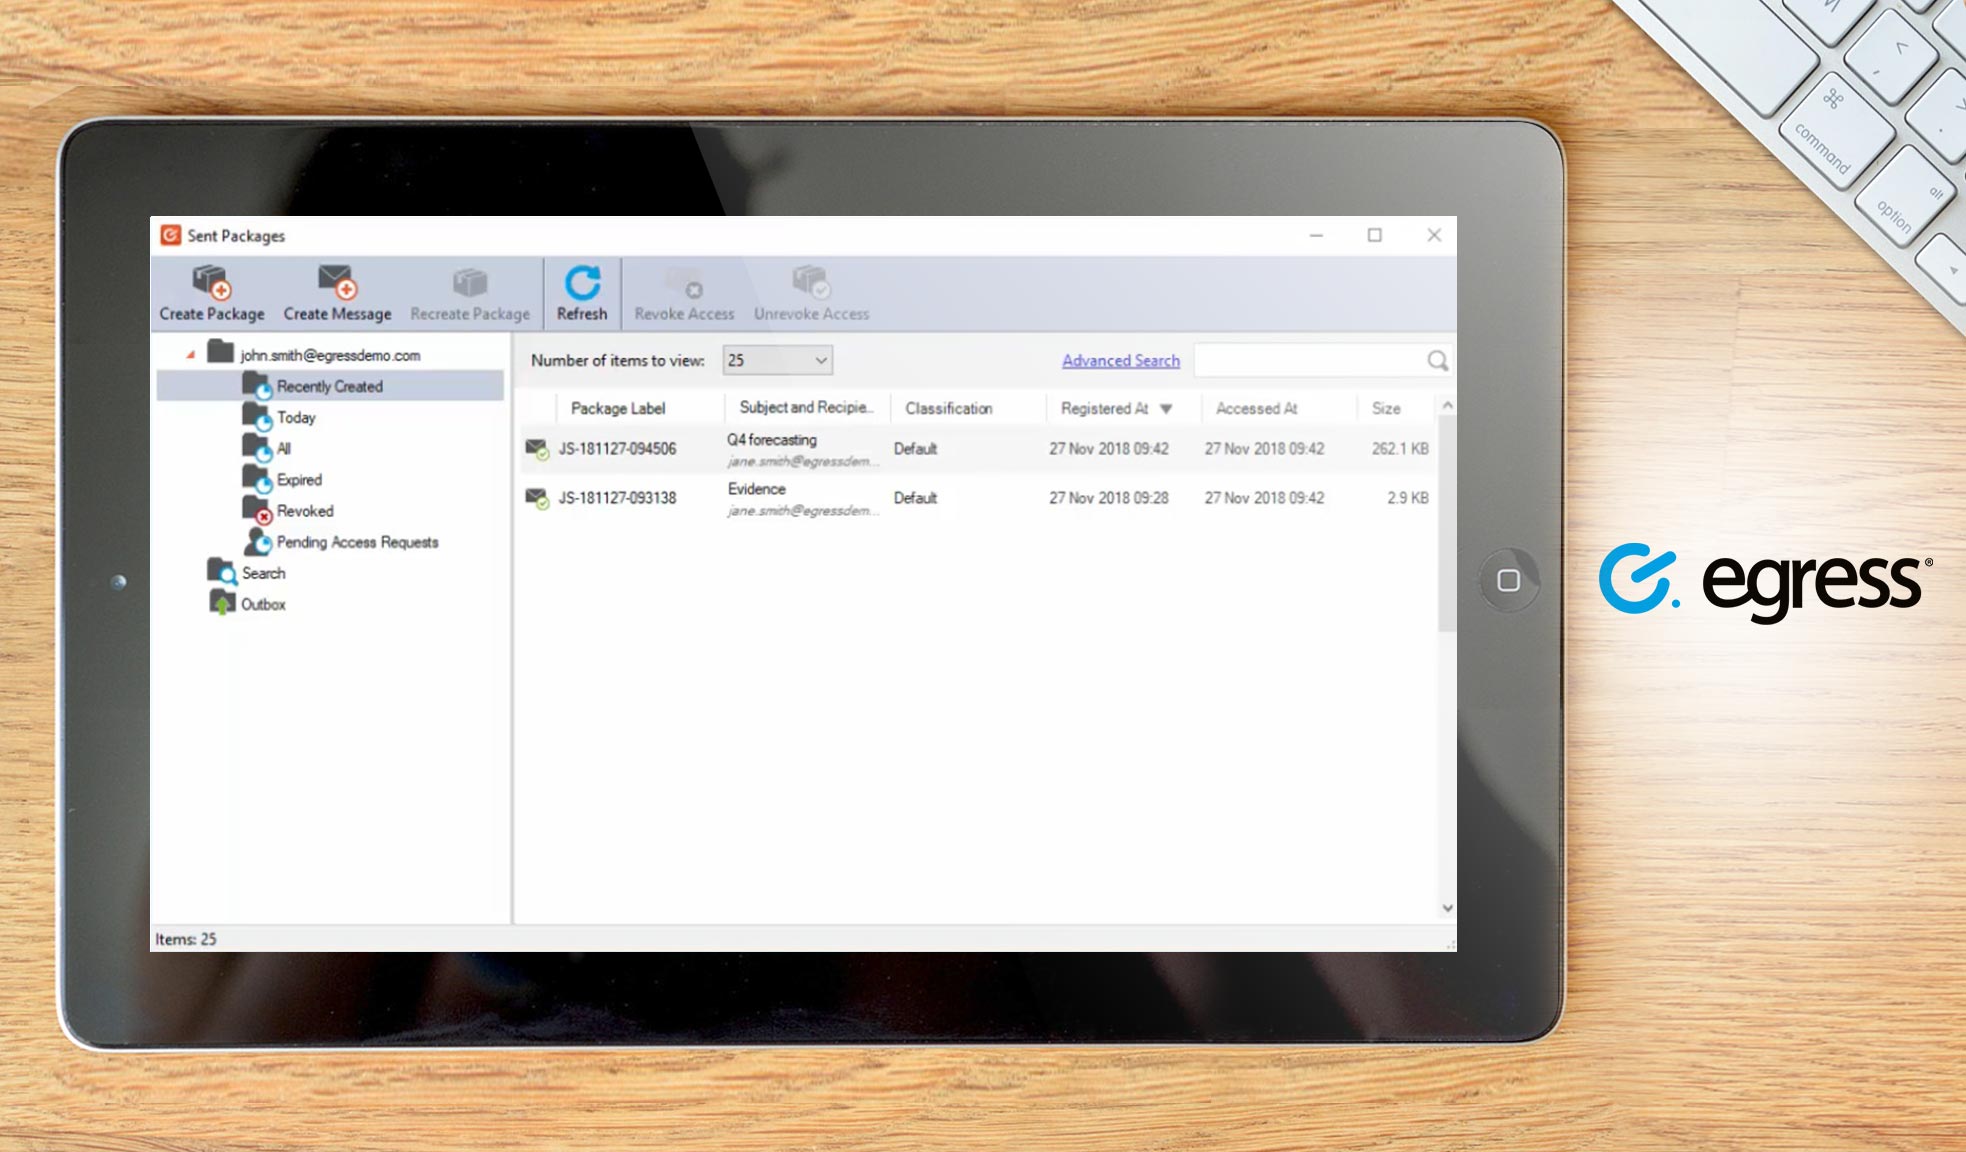Image resolution: width=1966 pixels, height=1152 pixels.
Task: Select the Create Message icon
Action: 336,290
